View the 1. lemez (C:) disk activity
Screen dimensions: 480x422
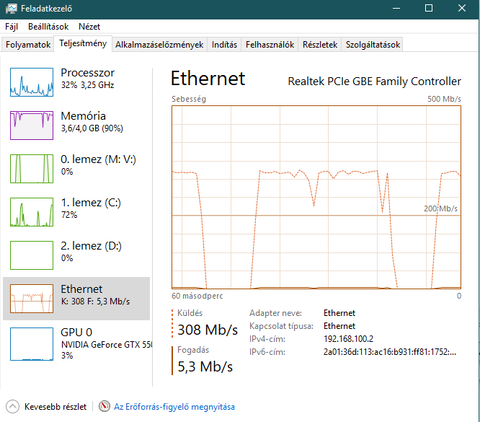(x=32, y=212)
